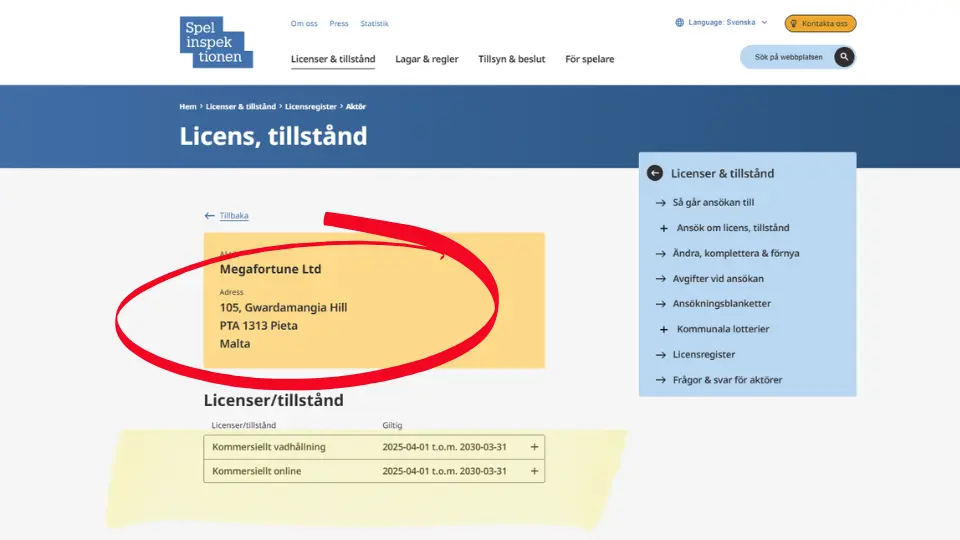960x540 pixels.
Task: Open Så går ansökan till sidebar link
Action: 713,203
